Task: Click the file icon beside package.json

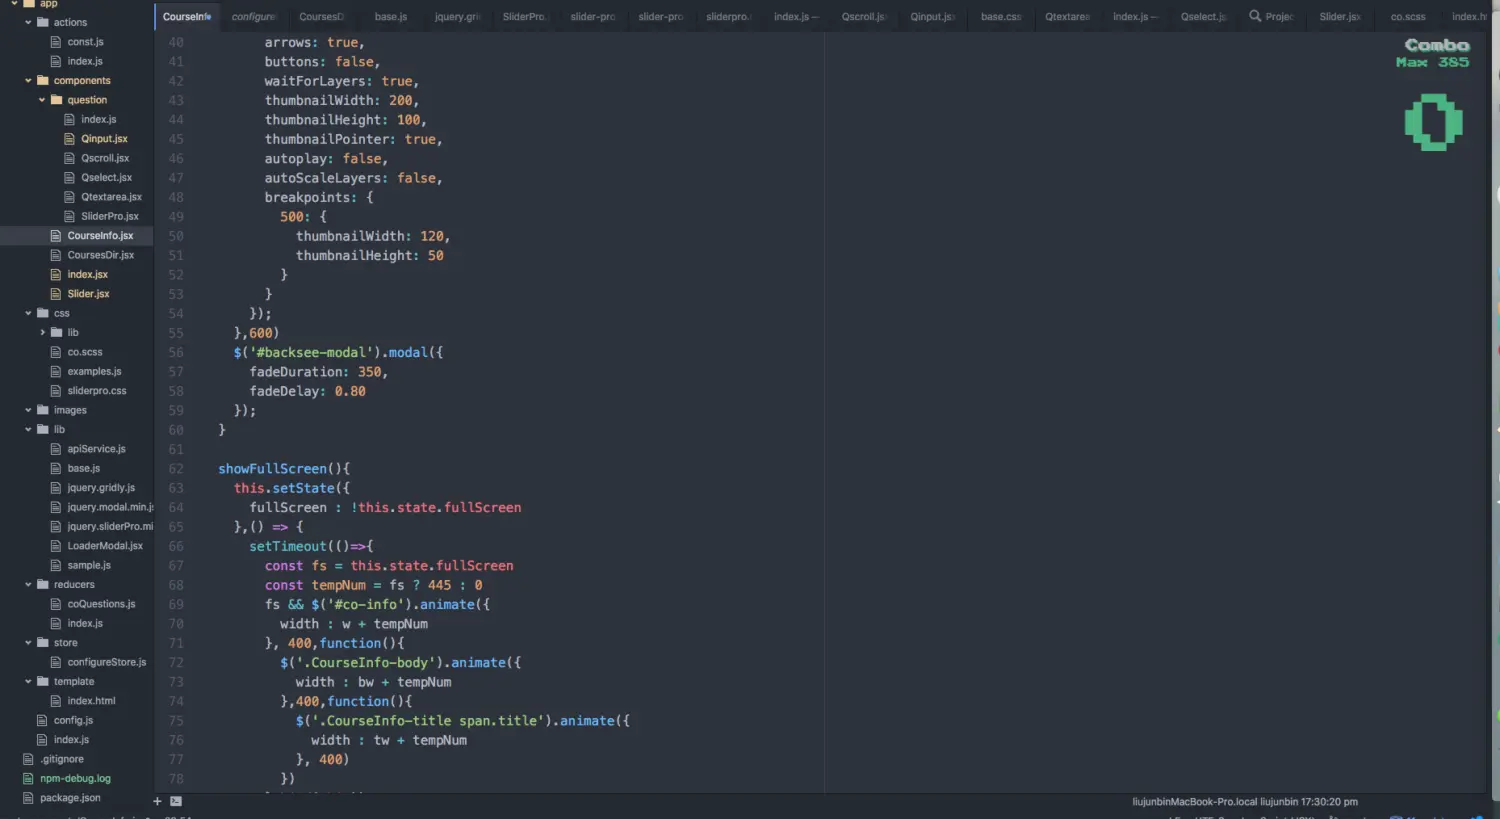Action: click(x=28, y=798)
